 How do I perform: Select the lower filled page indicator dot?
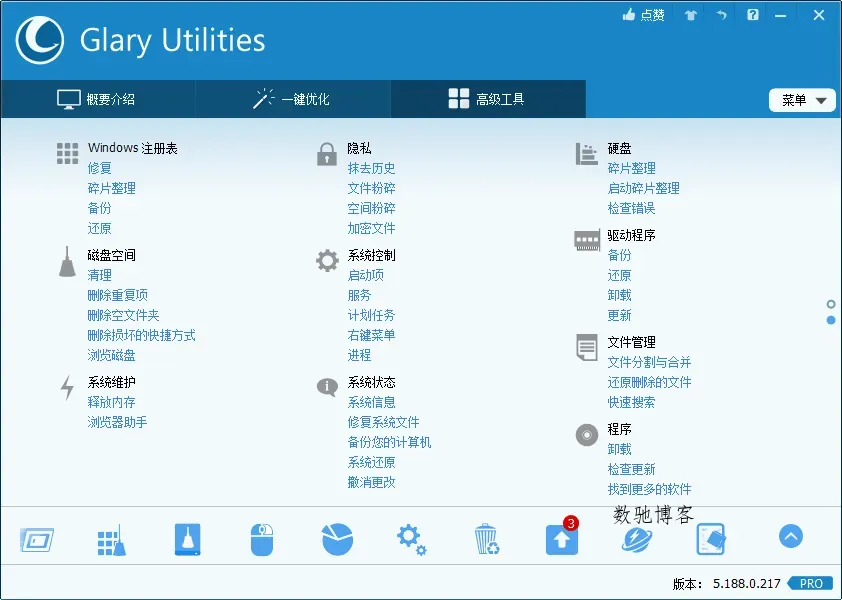click(831, 320)
